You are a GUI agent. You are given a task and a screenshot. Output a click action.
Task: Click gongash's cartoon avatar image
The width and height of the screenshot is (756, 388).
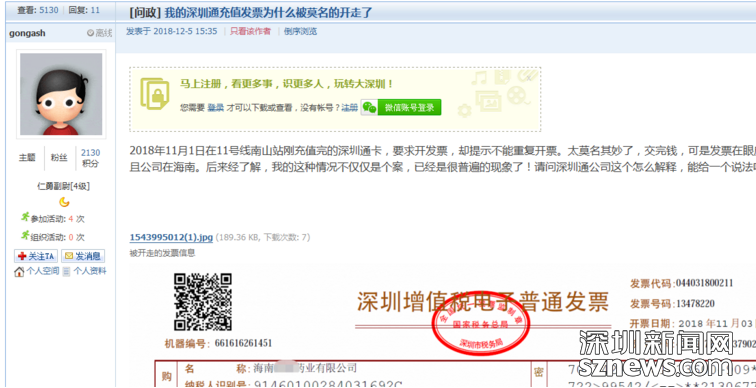pyautogui.click(x=61, y=94)
